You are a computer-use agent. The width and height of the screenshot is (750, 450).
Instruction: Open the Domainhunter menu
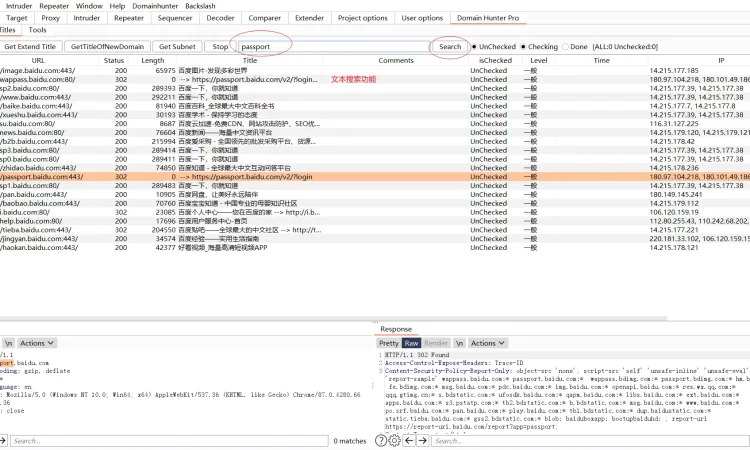[x=155, y=6]
